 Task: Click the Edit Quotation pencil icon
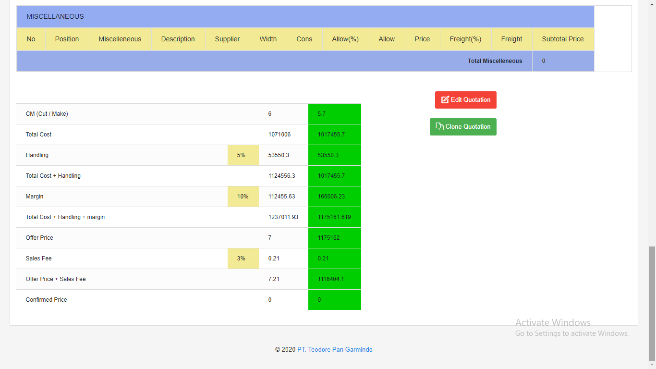point(445,100)
